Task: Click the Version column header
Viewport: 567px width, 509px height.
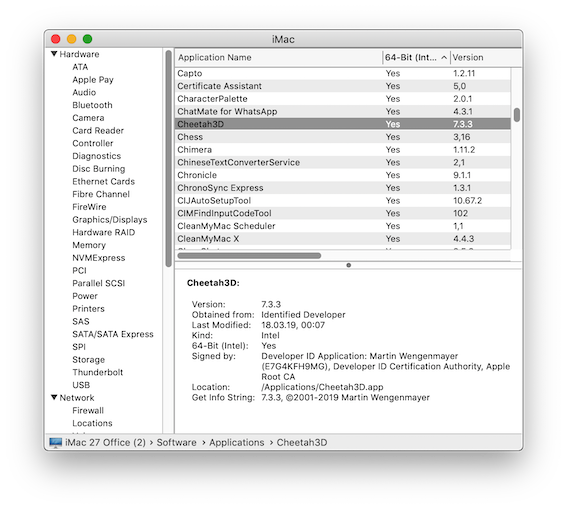Action: pos(486,57)
